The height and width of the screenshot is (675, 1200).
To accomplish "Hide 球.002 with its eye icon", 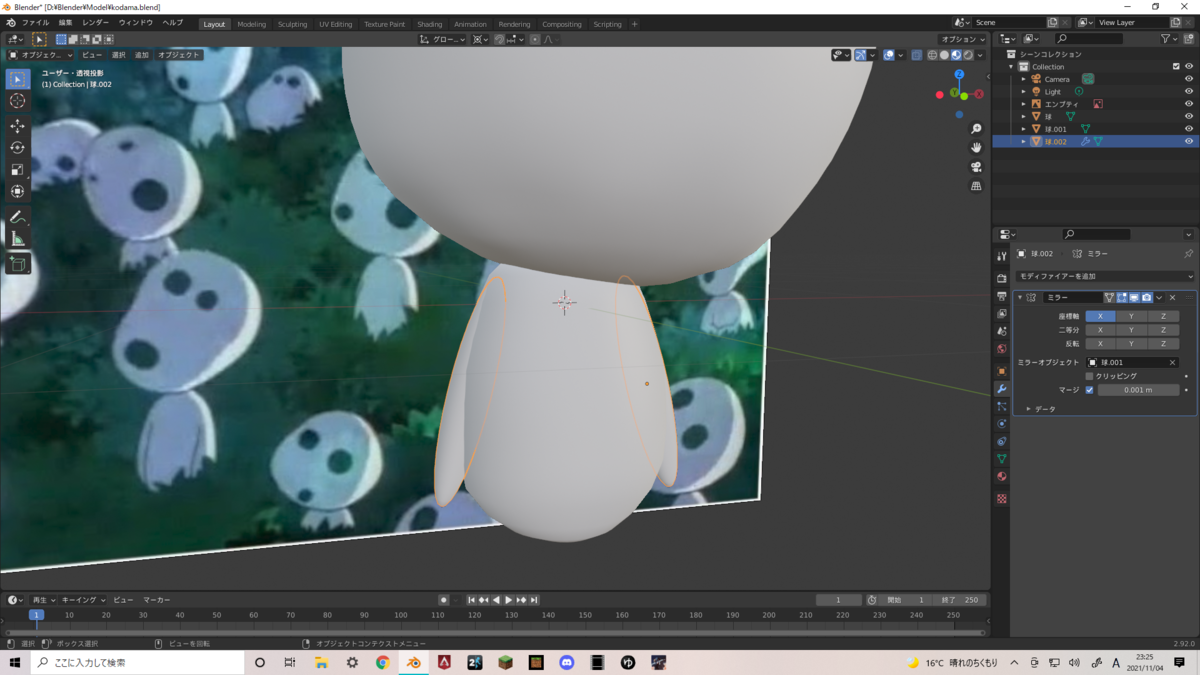I will pyautogui.click(x=1189, y=142).
